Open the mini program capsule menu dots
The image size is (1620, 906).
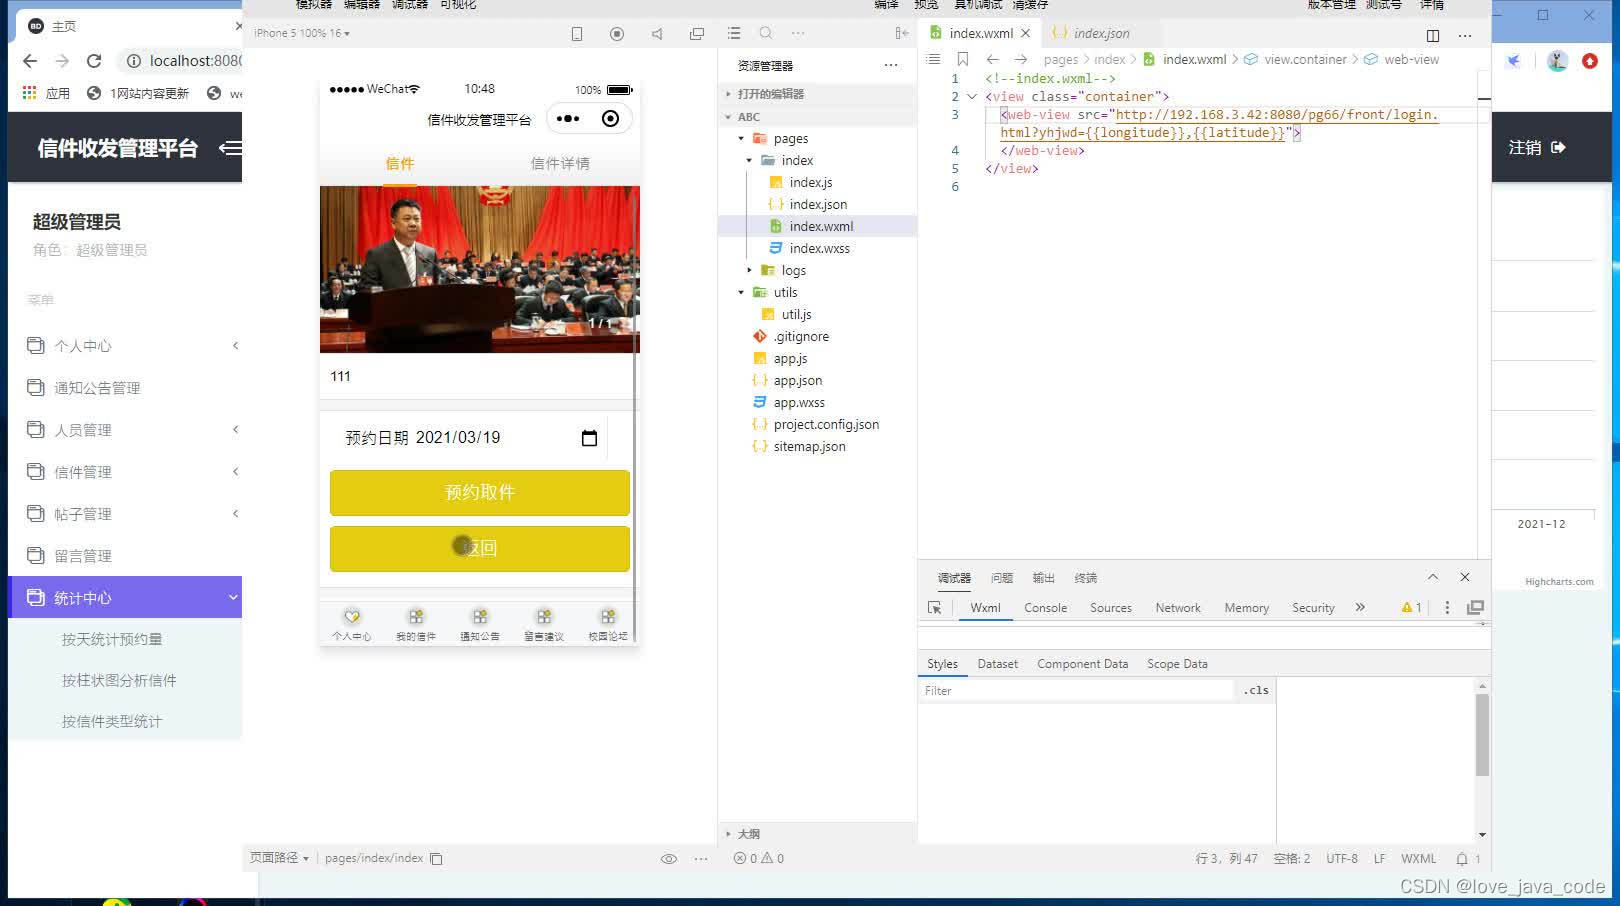pyautogui.click(x=568, y=119)
